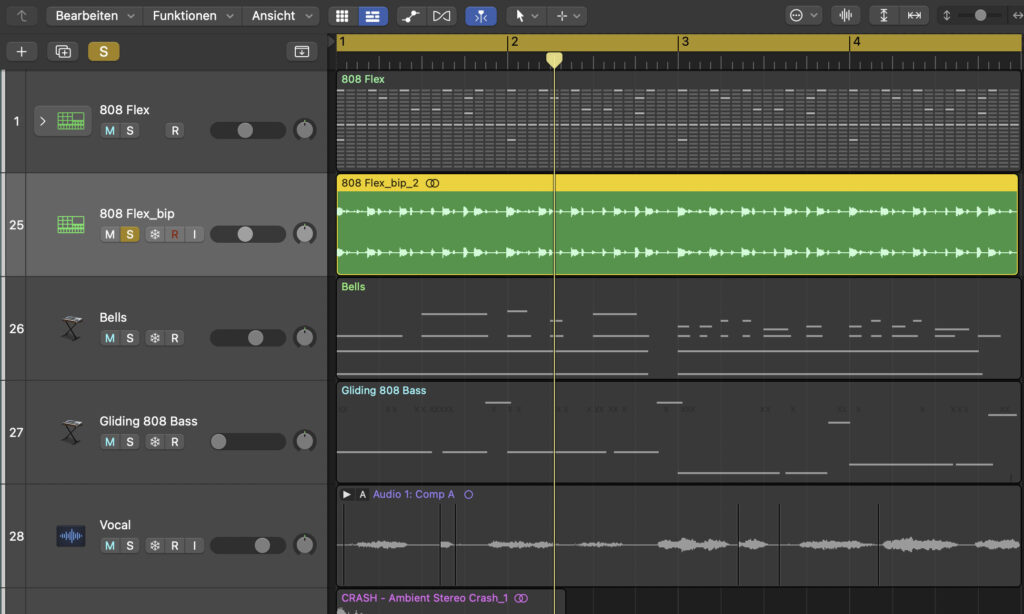Click the Vocal audio waveform icon
Image resolution: width=1024 pixels, height=614 pixels.
click(x=71, y=536)
